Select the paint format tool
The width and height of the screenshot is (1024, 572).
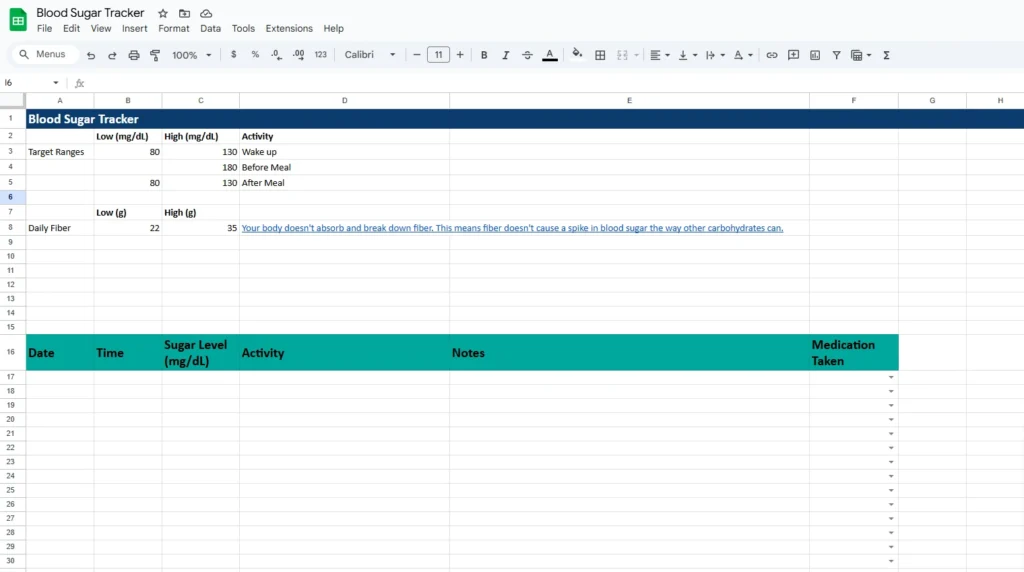(155, 55)
